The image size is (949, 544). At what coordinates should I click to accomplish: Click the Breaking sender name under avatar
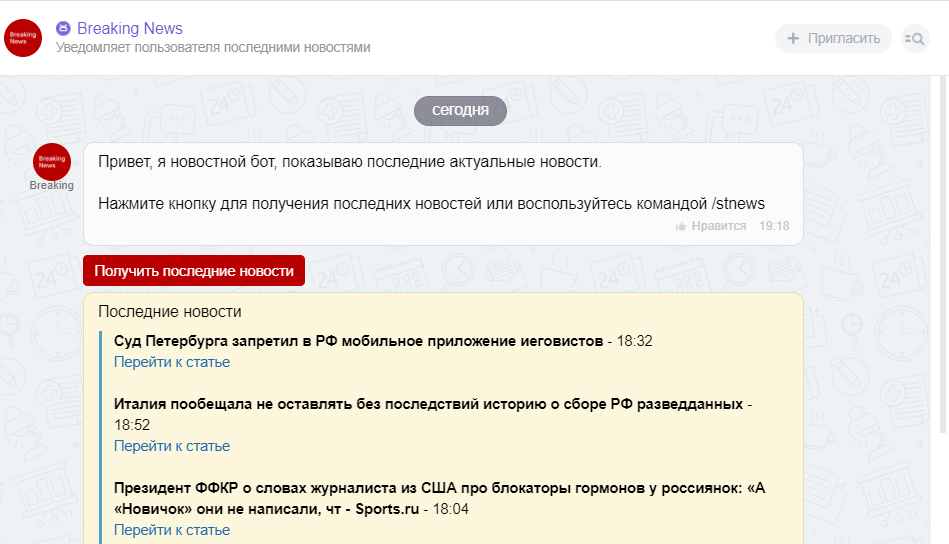[x=52, y=185]
